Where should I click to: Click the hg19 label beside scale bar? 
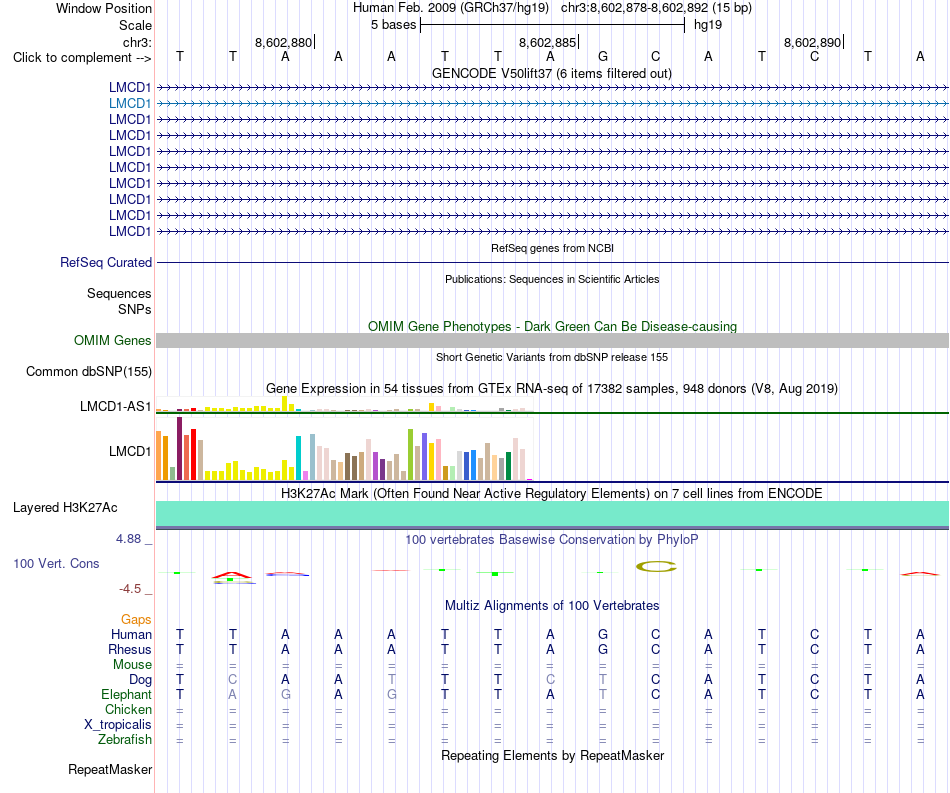[x=708, y=25]
